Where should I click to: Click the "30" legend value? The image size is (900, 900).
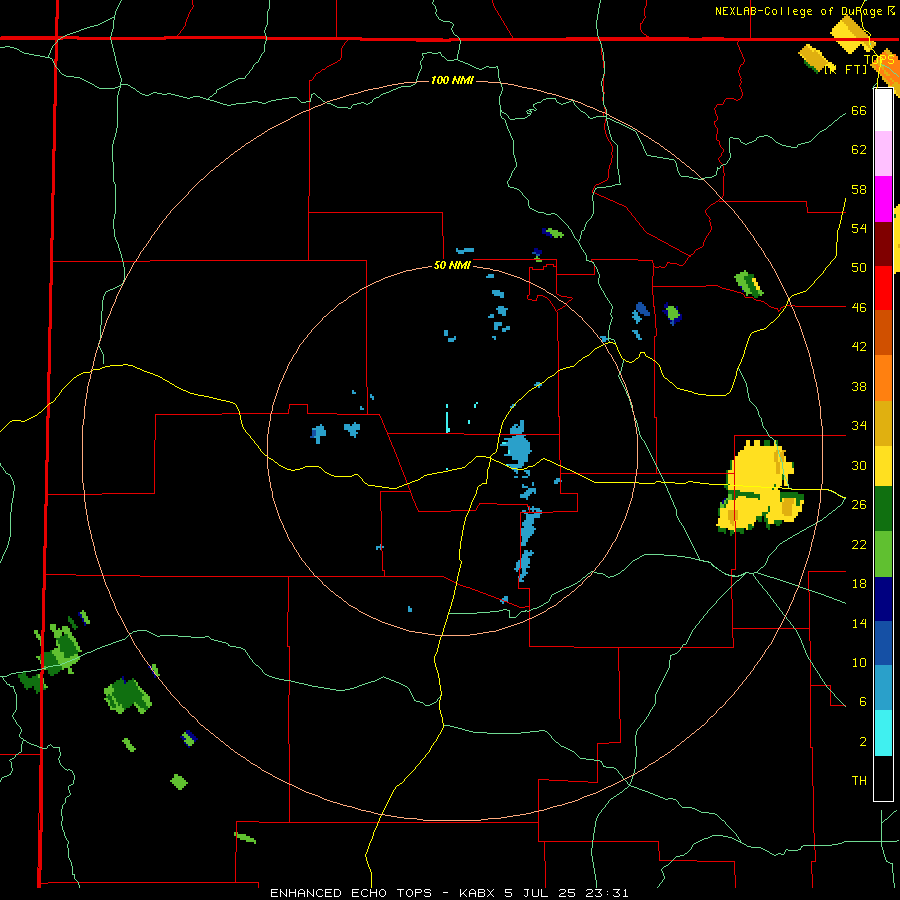859,465
